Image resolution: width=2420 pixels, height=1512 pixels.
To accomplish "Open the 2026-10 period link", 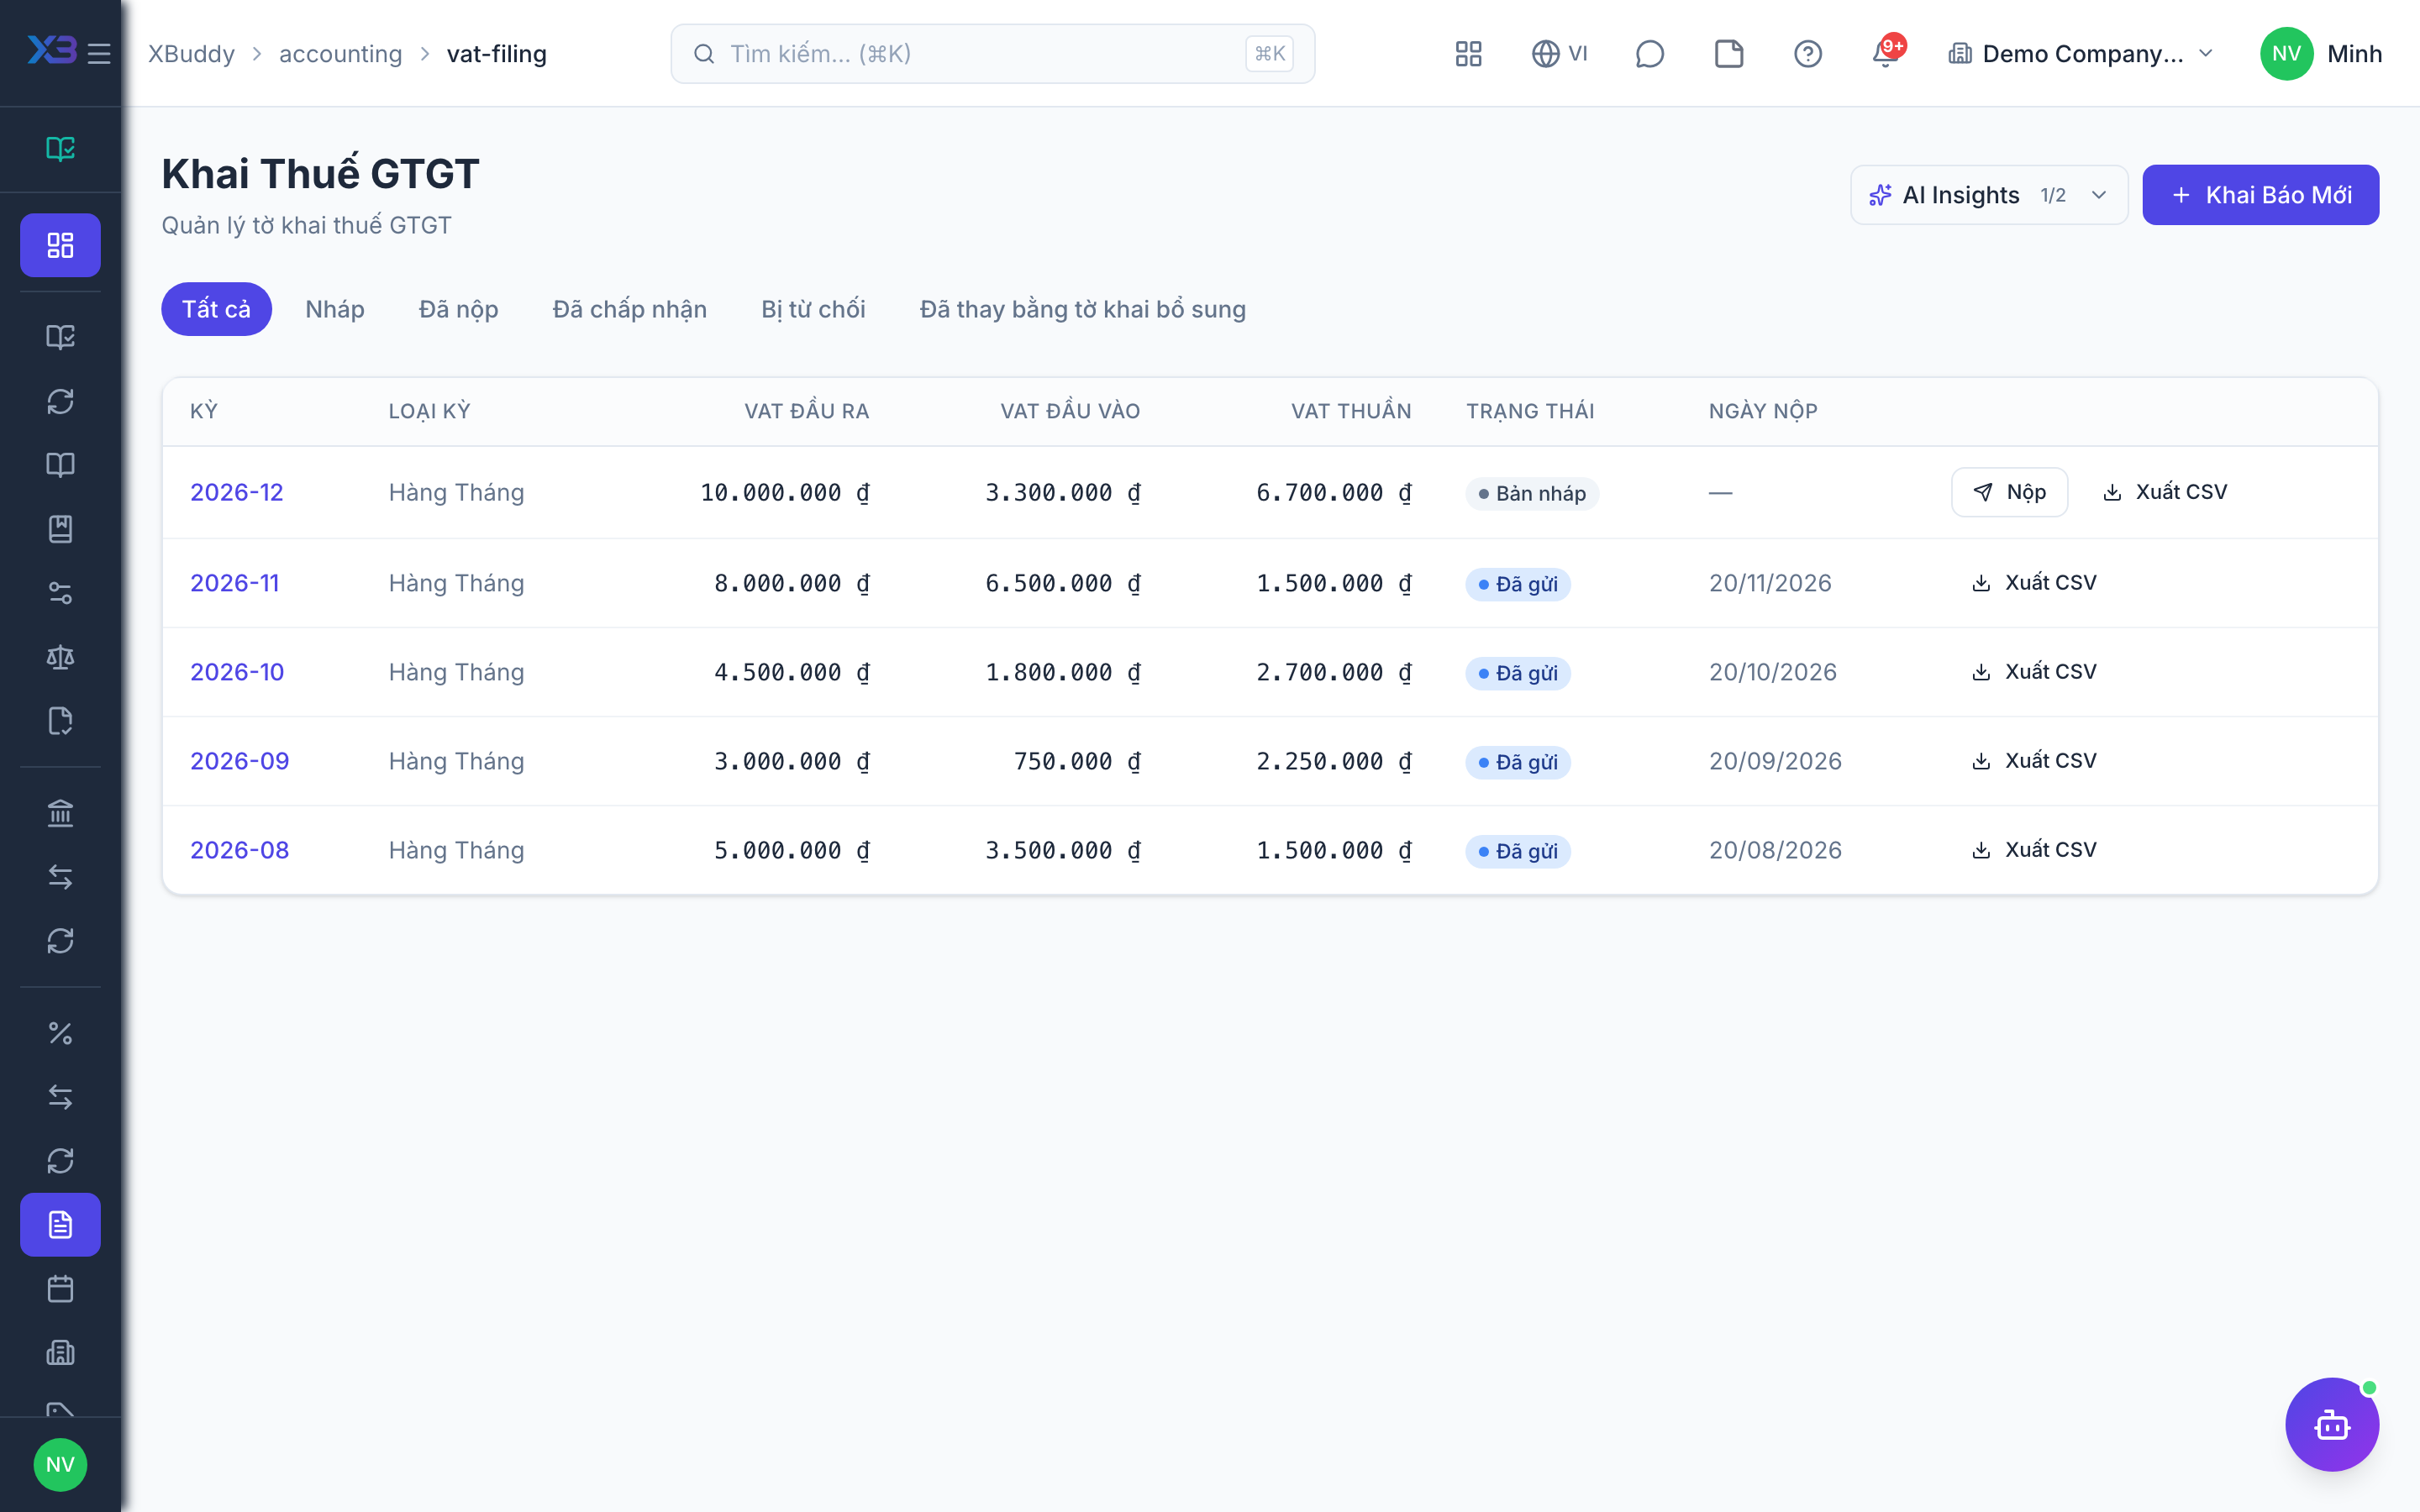I will coord(237,672).
